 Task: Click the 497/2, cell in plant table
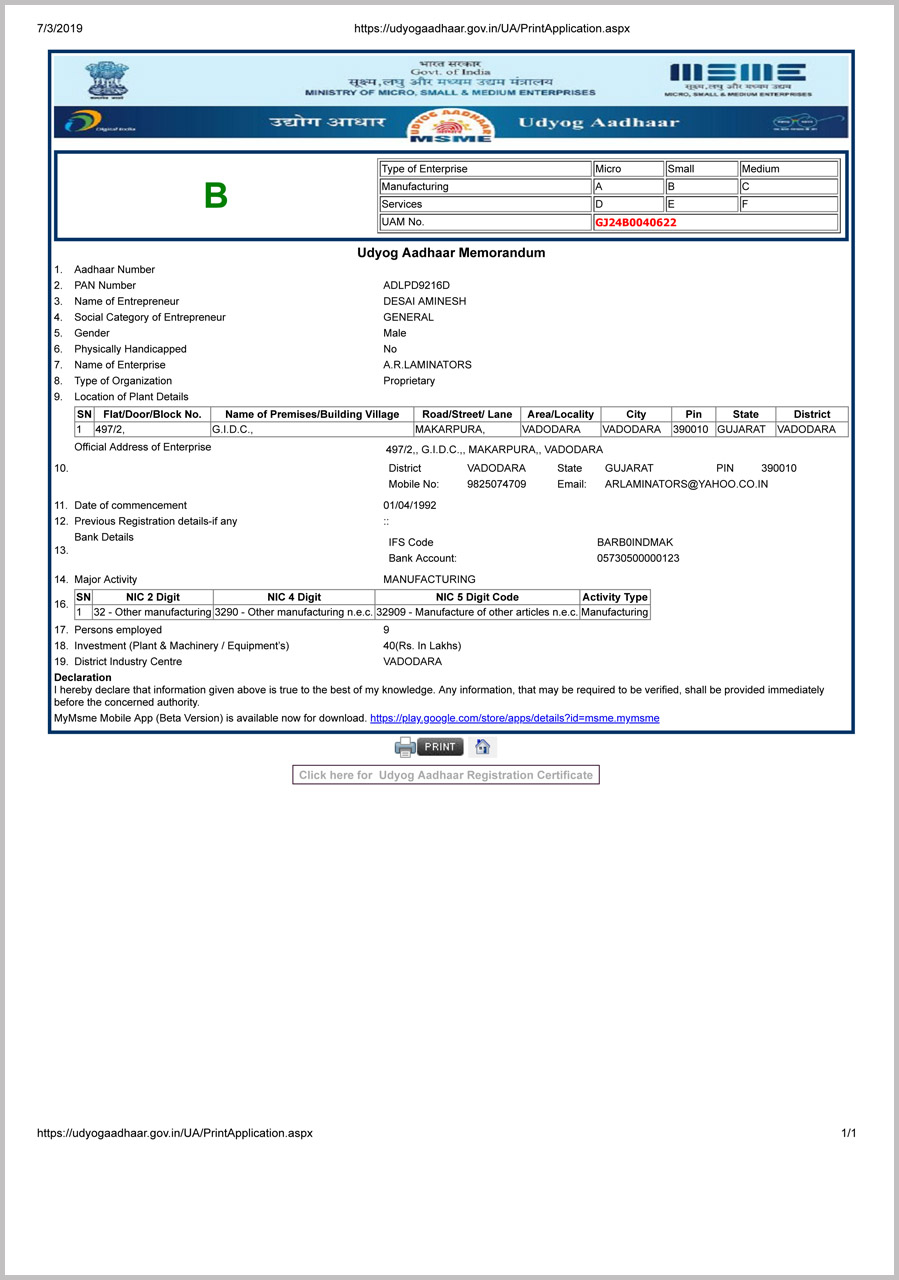(x=152, y=430)
